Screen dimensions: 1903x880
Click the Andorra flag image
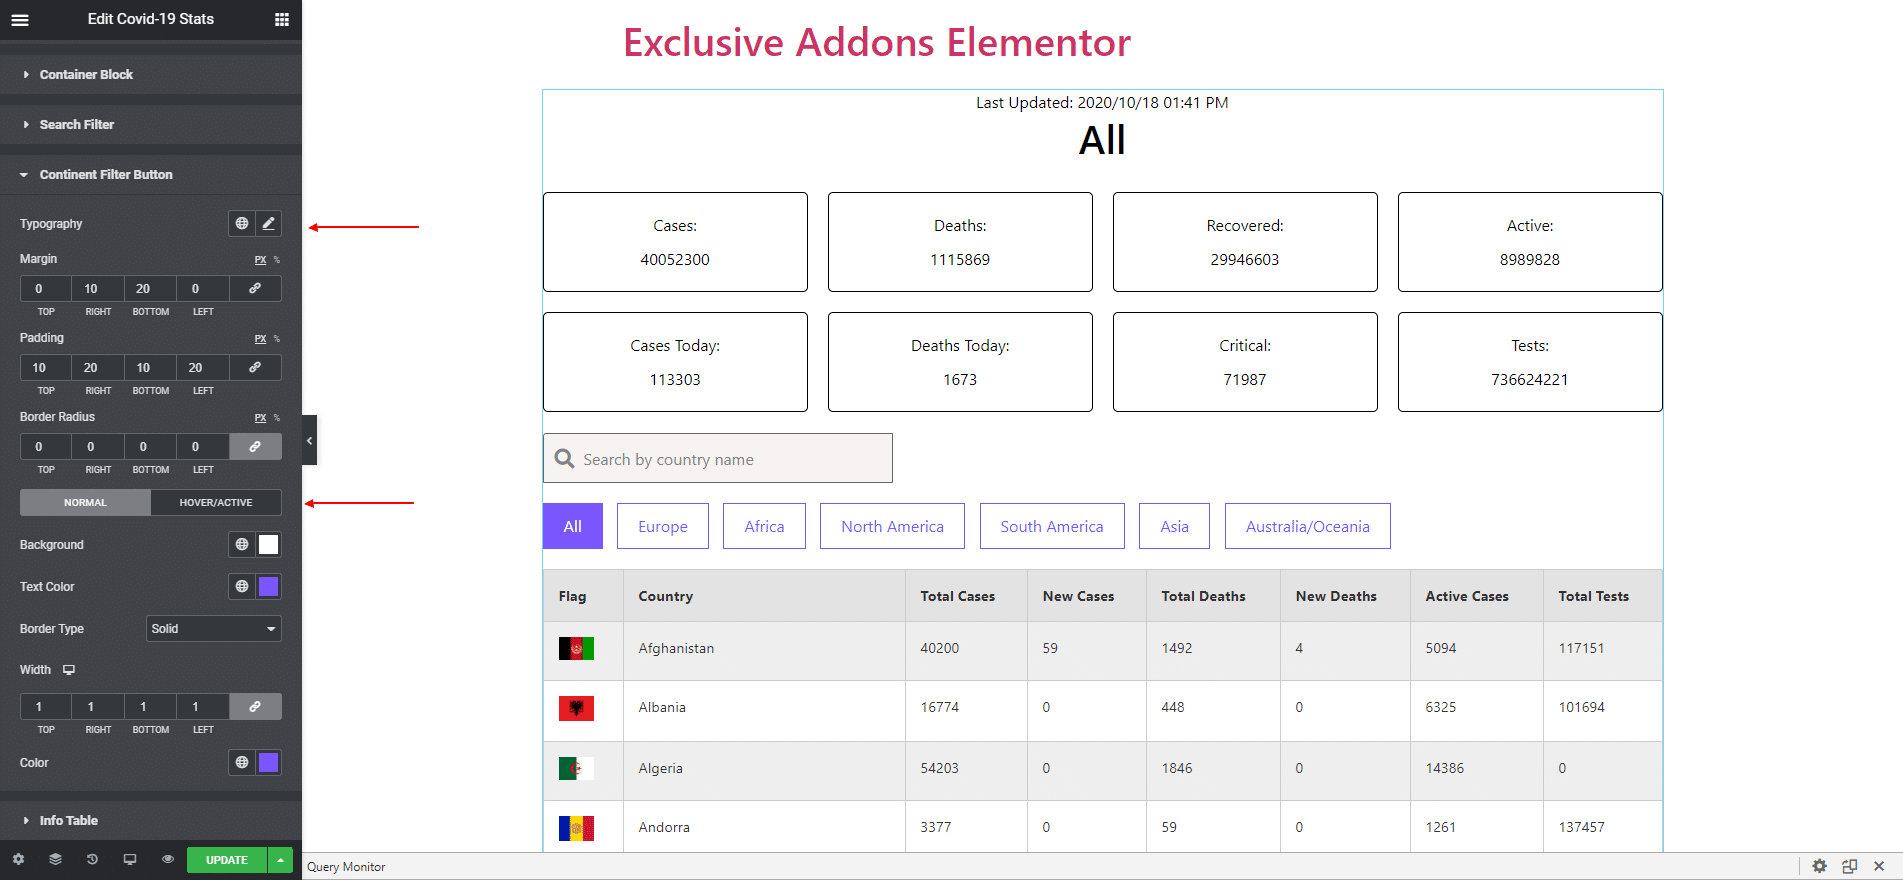(576, 828)
